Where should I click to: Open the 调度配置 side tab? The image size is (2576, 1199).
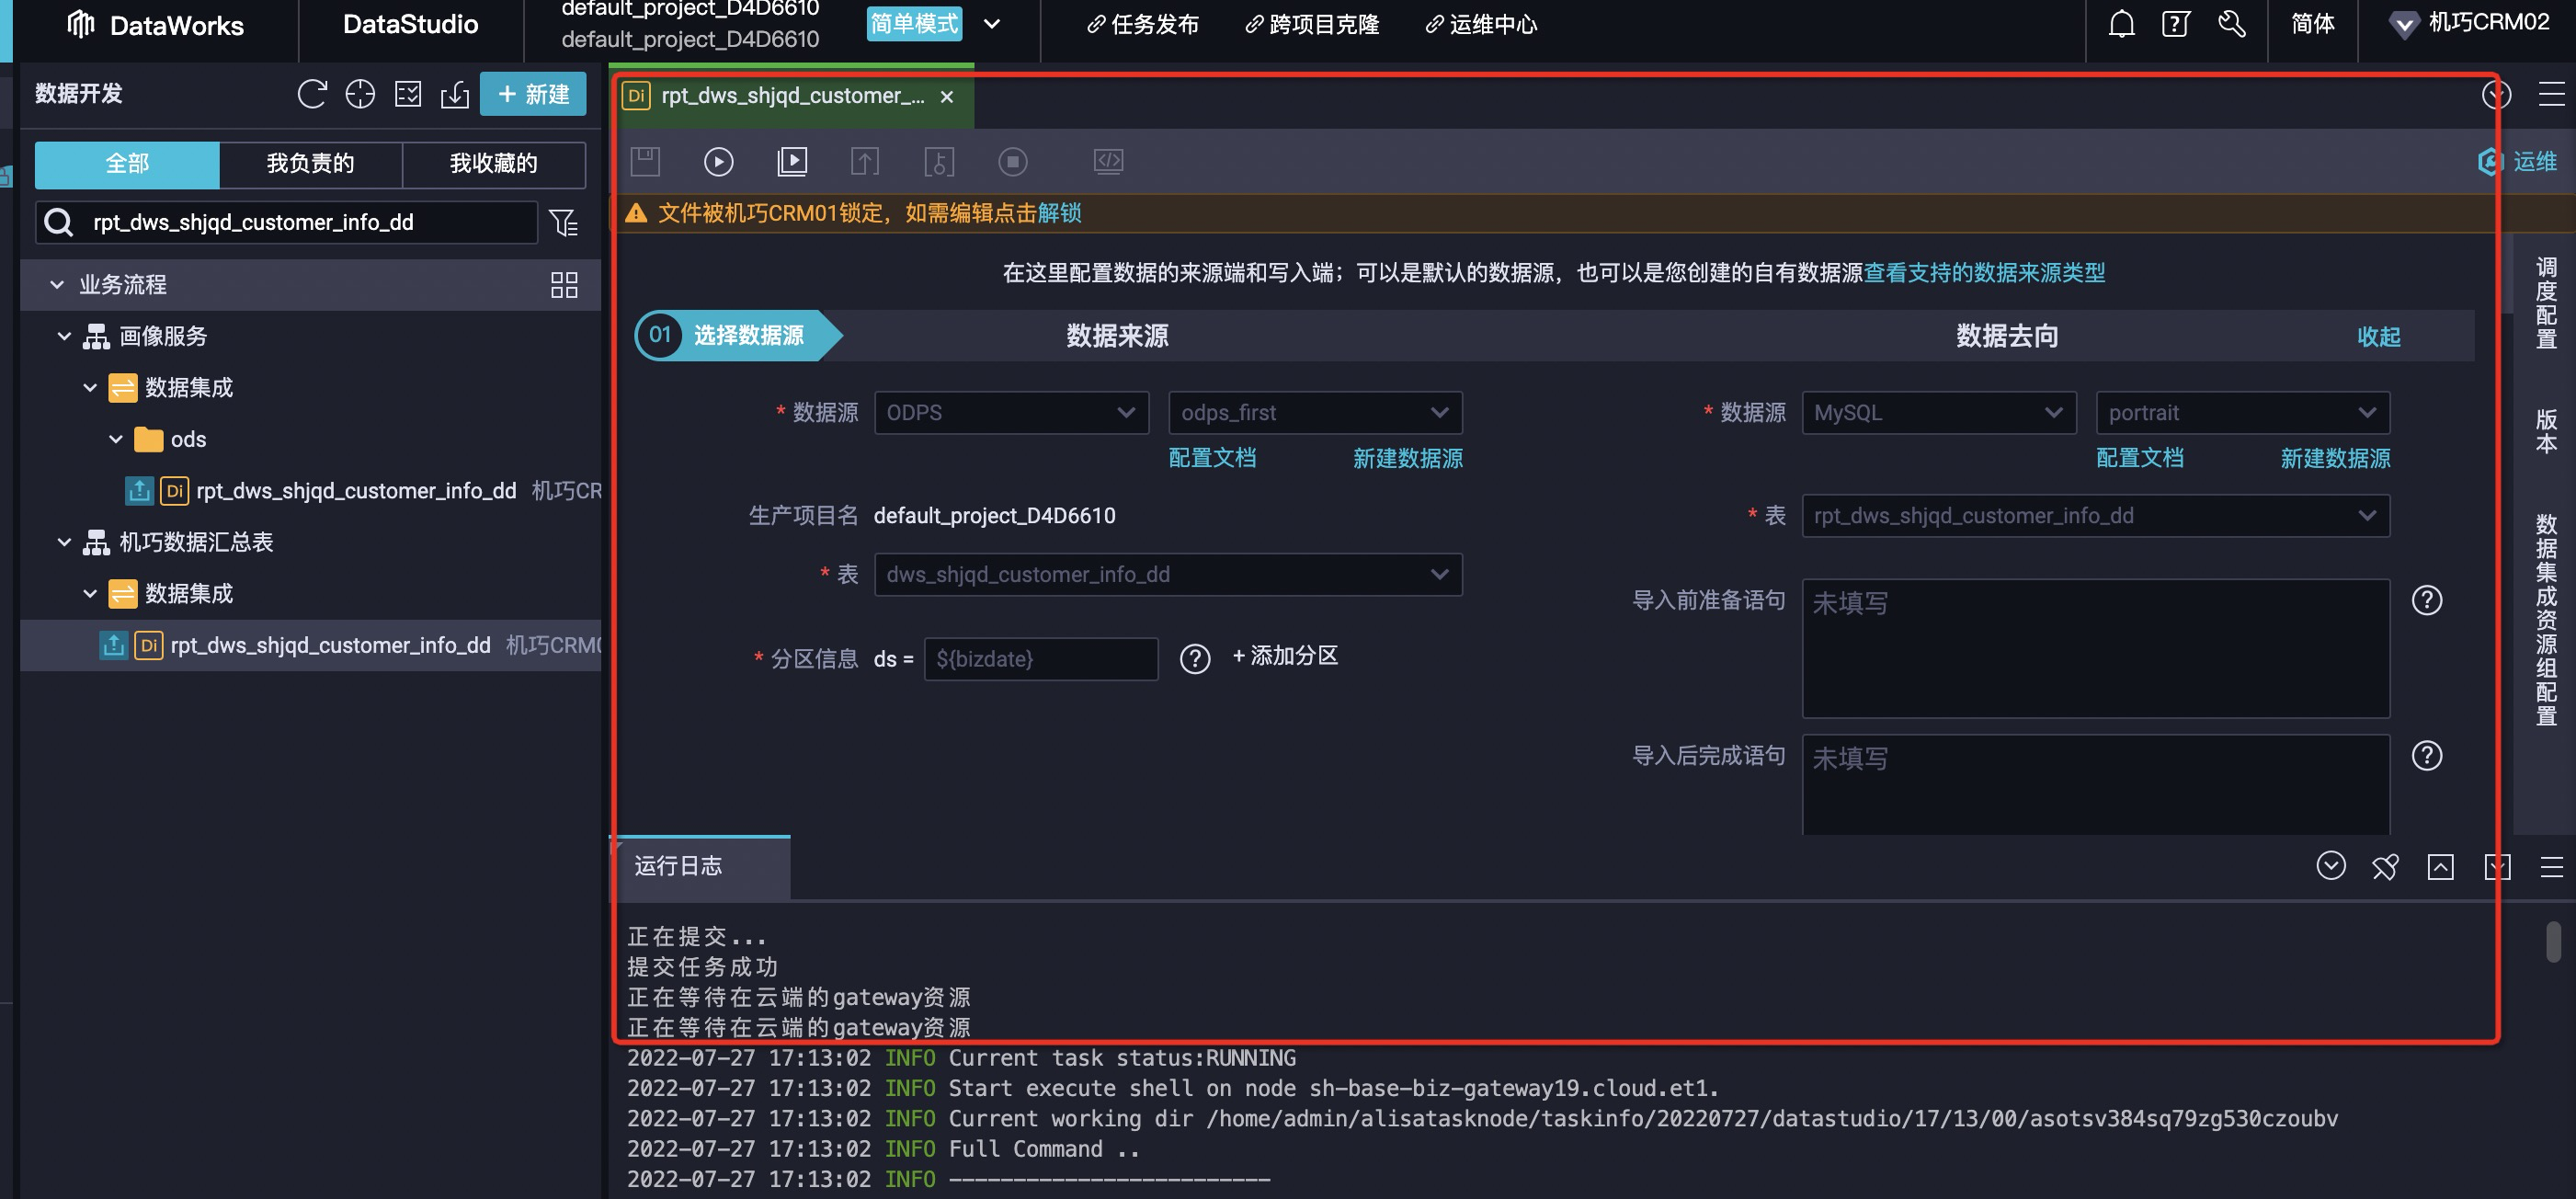coord(2546,303)
